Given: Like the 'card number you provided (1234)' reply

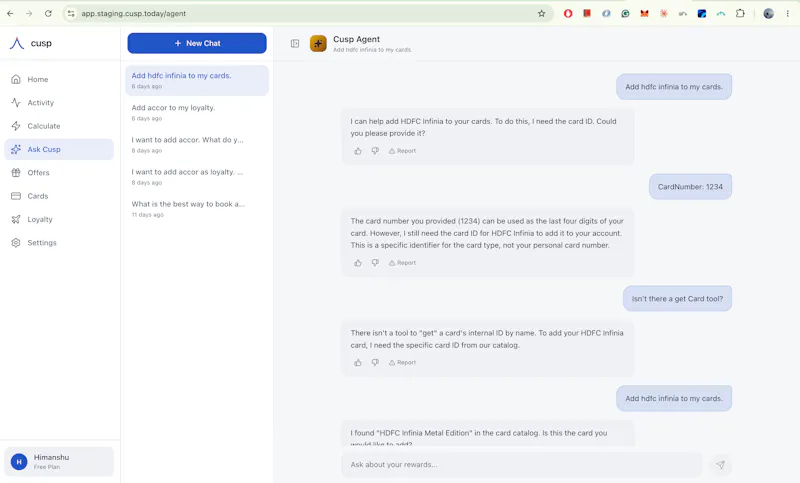Looking at the screenshot, I should [x=358, y=263].
